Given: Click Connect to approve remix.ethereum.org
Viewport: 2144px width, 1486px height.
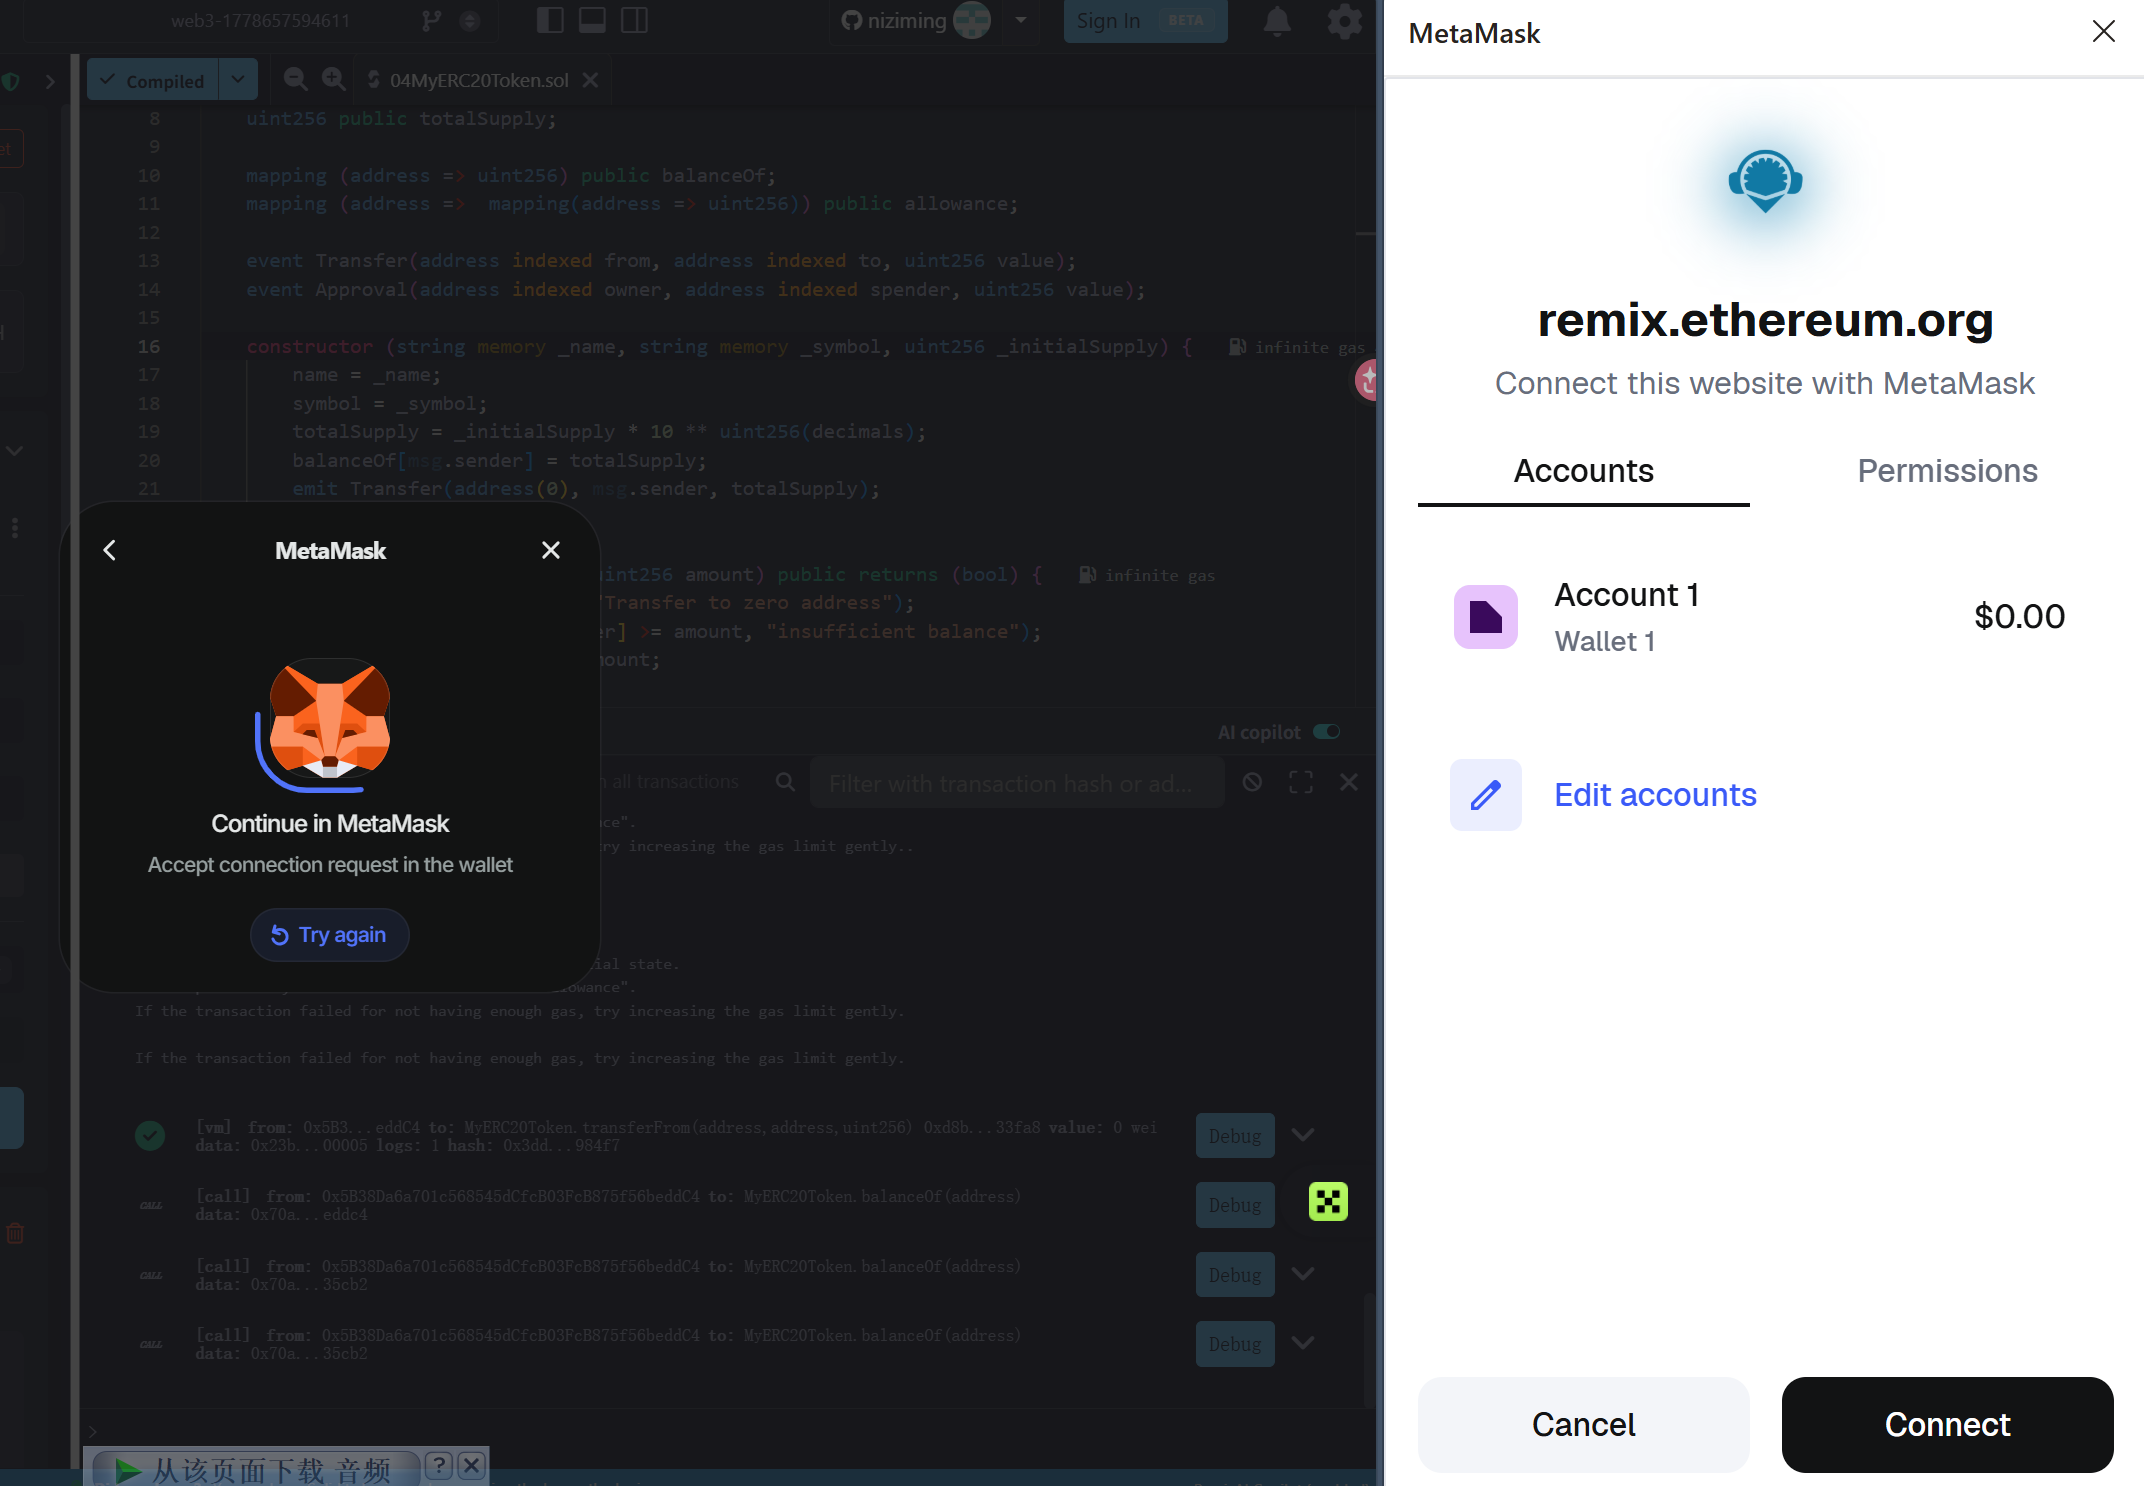Looking at the screenshot, I should [1947, 1424].
